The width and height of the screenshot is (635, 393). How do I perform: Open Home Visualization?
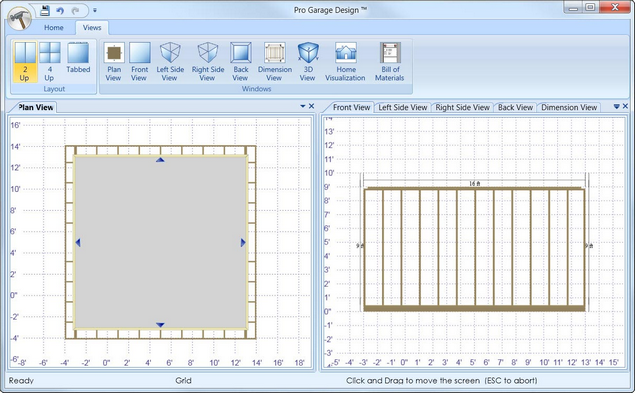click(345, 62)
